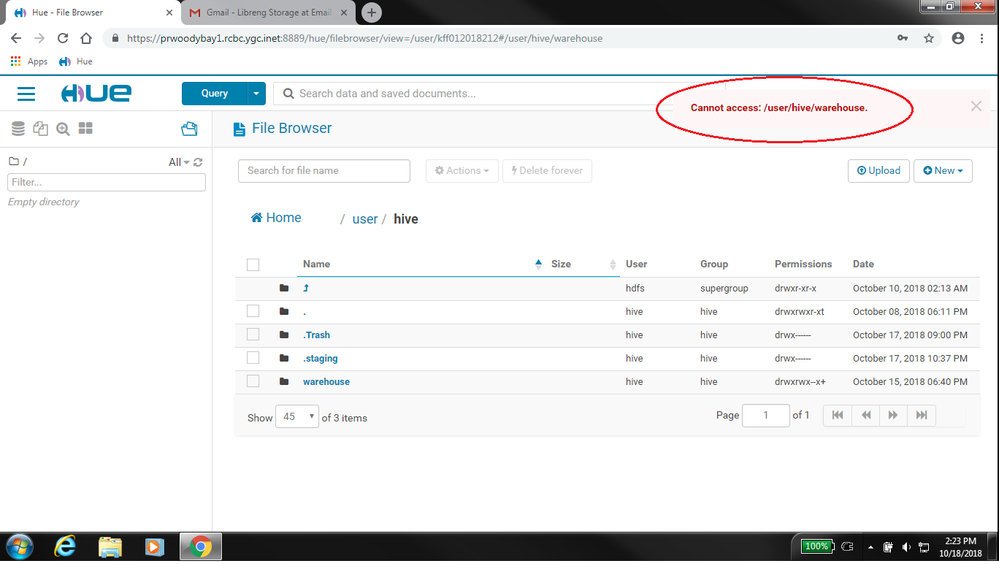Click the Hue logo
999x564 pixels.
click(96, 93)
